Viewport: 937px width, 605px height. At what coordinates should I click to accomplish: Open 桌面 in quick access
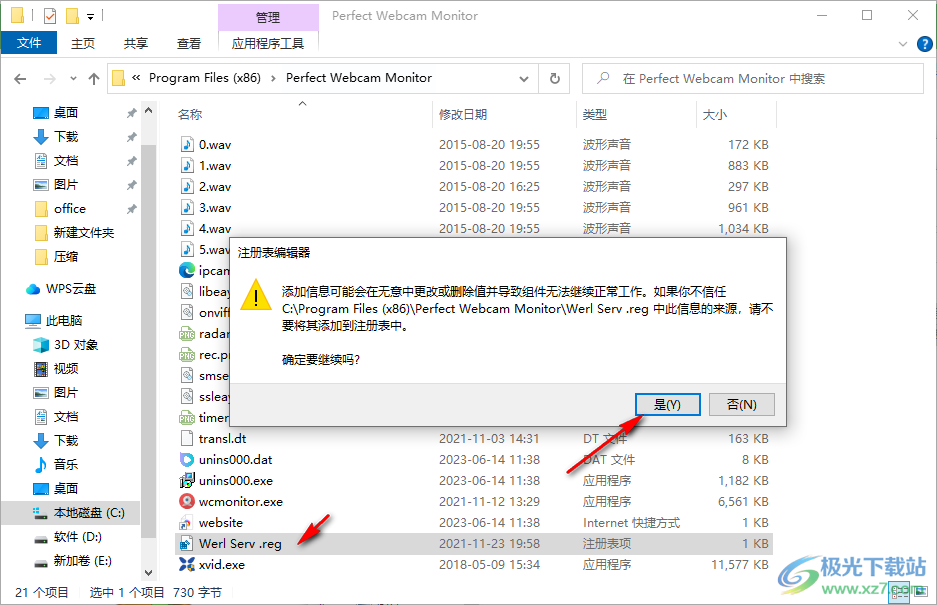coord(66,112)
